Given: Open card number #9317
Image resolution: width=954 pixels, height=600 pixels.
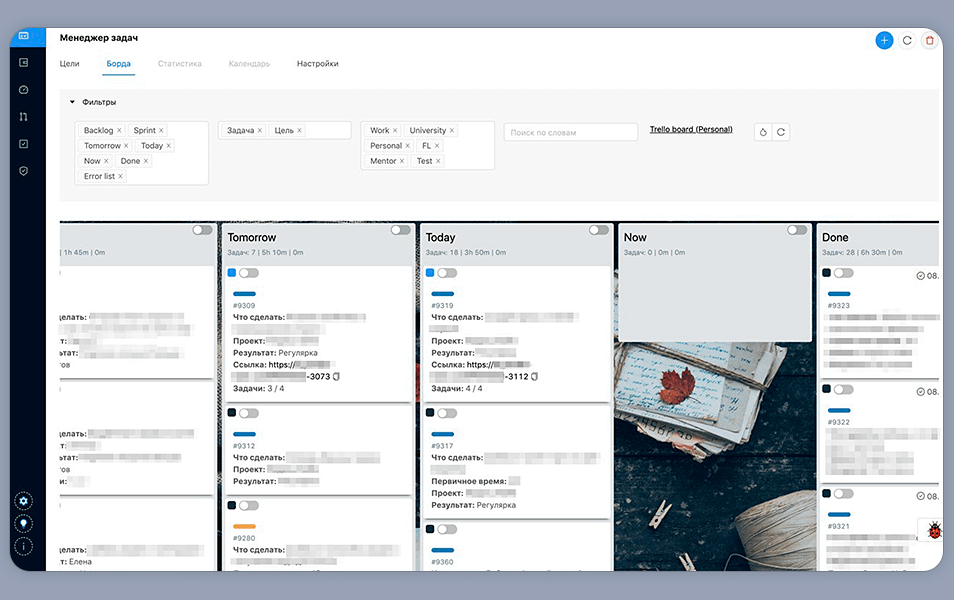Looking at the screenshot, I should (442, 446).
